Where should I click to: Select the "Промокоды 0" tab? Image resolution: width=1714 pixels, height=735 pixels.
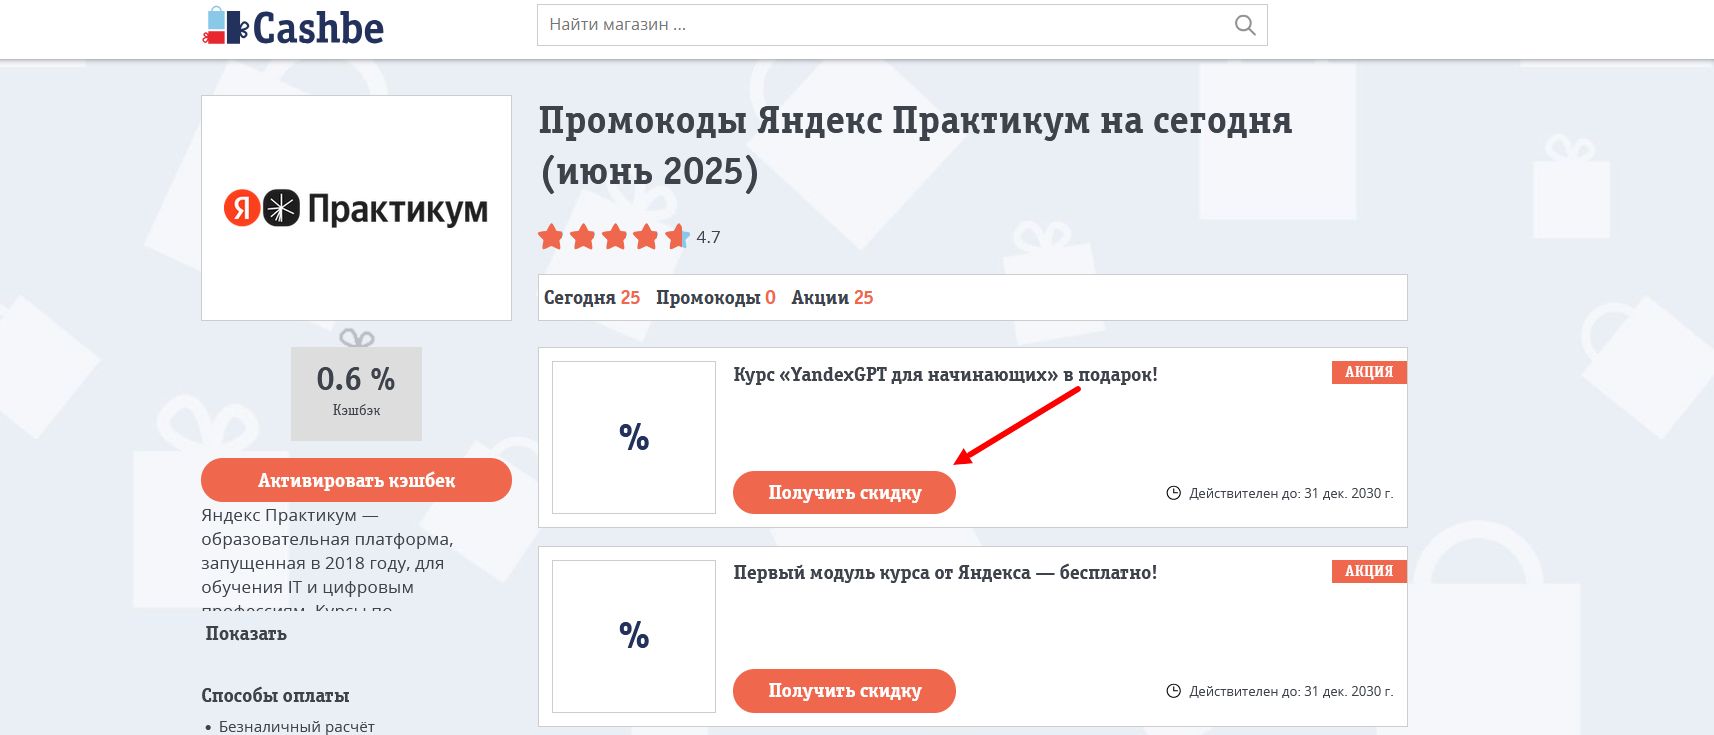[x=716, y=297]
